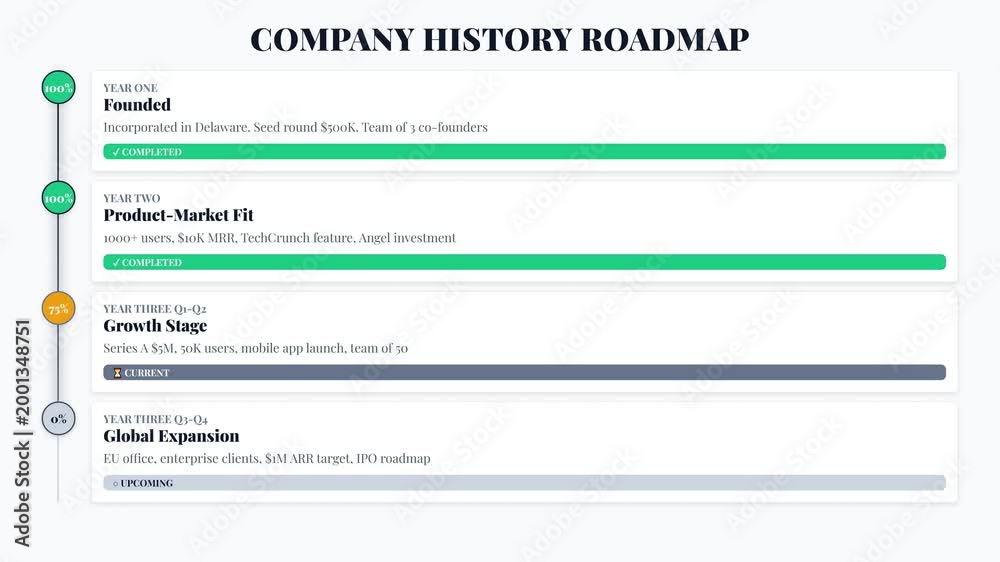Image resolution: width=1000 pixels, height=562 pixels.
Task: Open the Global Expansion heading
Action: point(172,436)
